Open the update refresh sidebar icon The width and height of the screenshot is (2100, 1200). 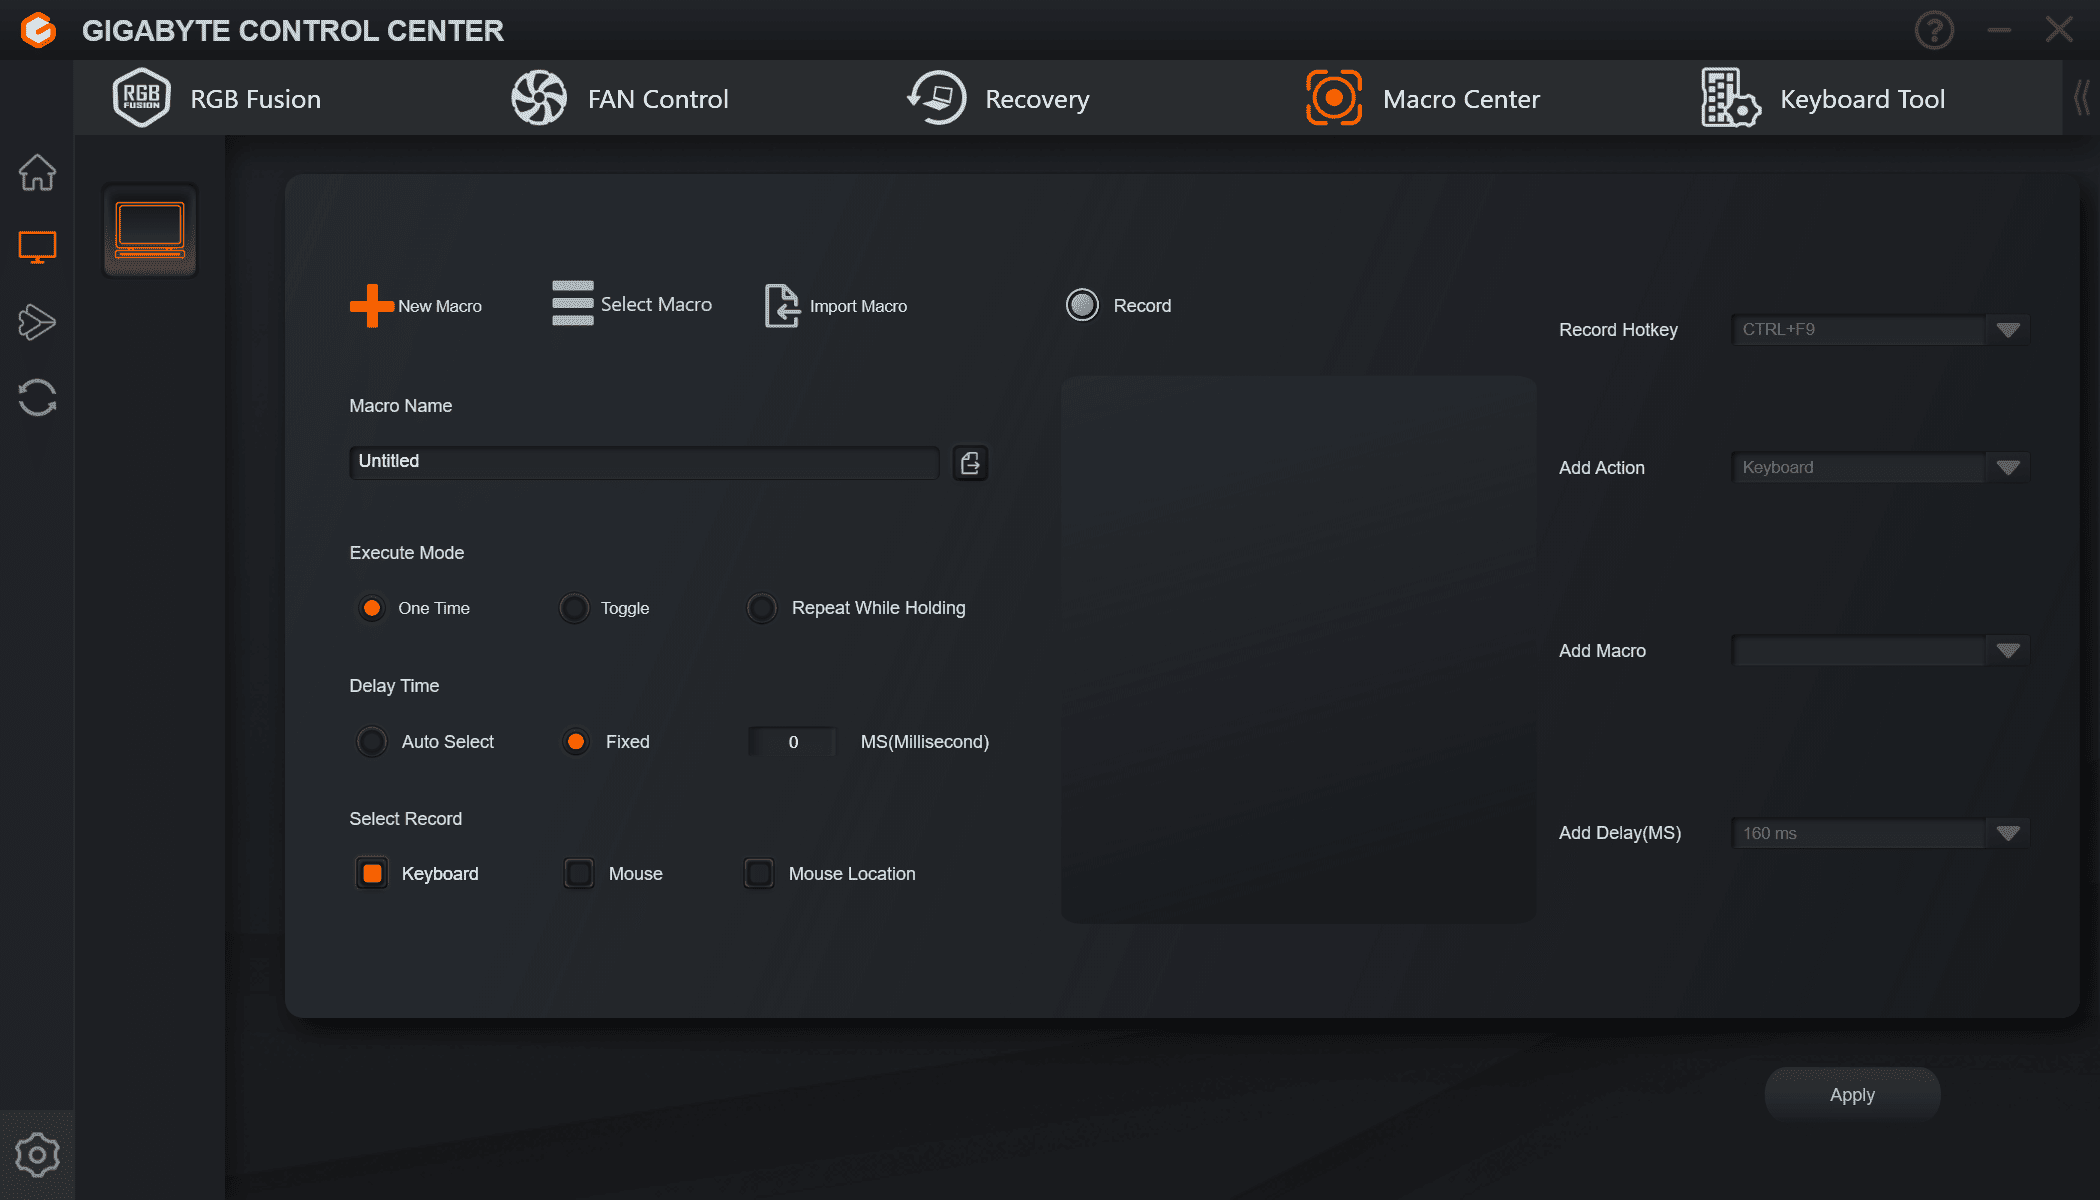37,397
